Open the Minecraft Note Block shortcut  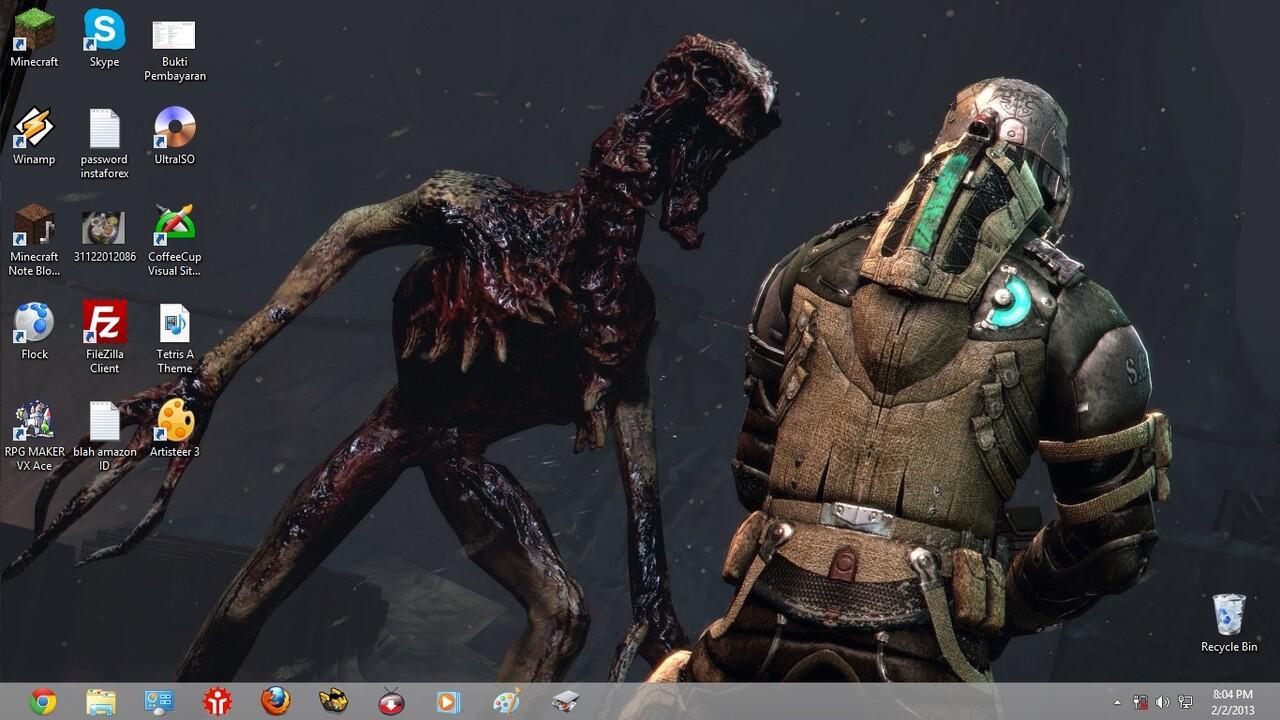point(34,225)
